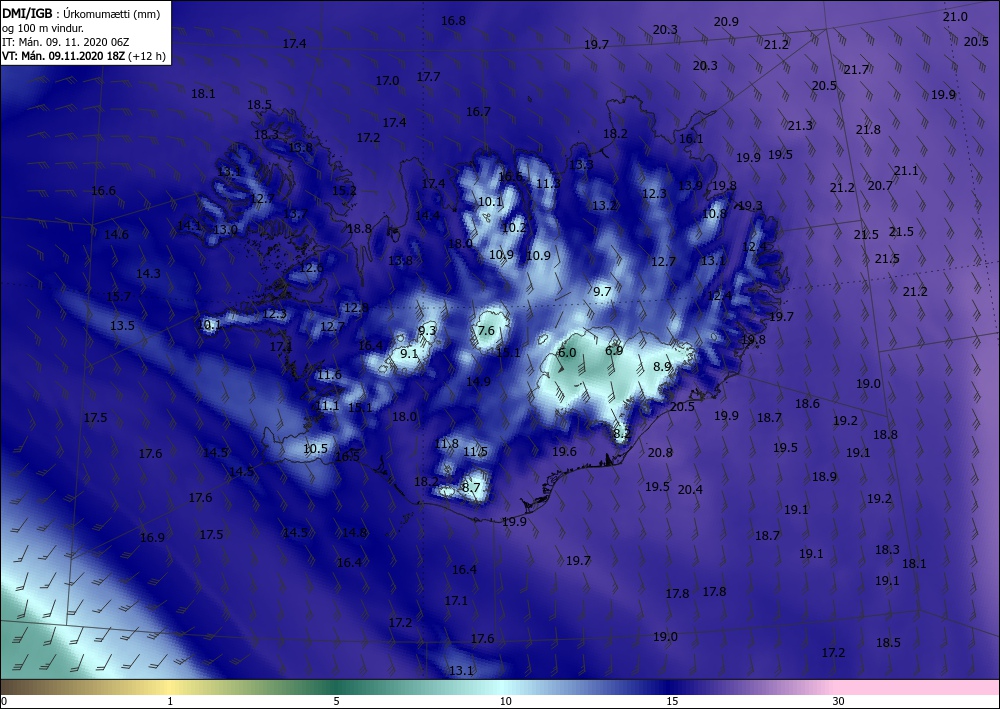Click the map value 19.6

pyautogui.click(x=564, y=451)
